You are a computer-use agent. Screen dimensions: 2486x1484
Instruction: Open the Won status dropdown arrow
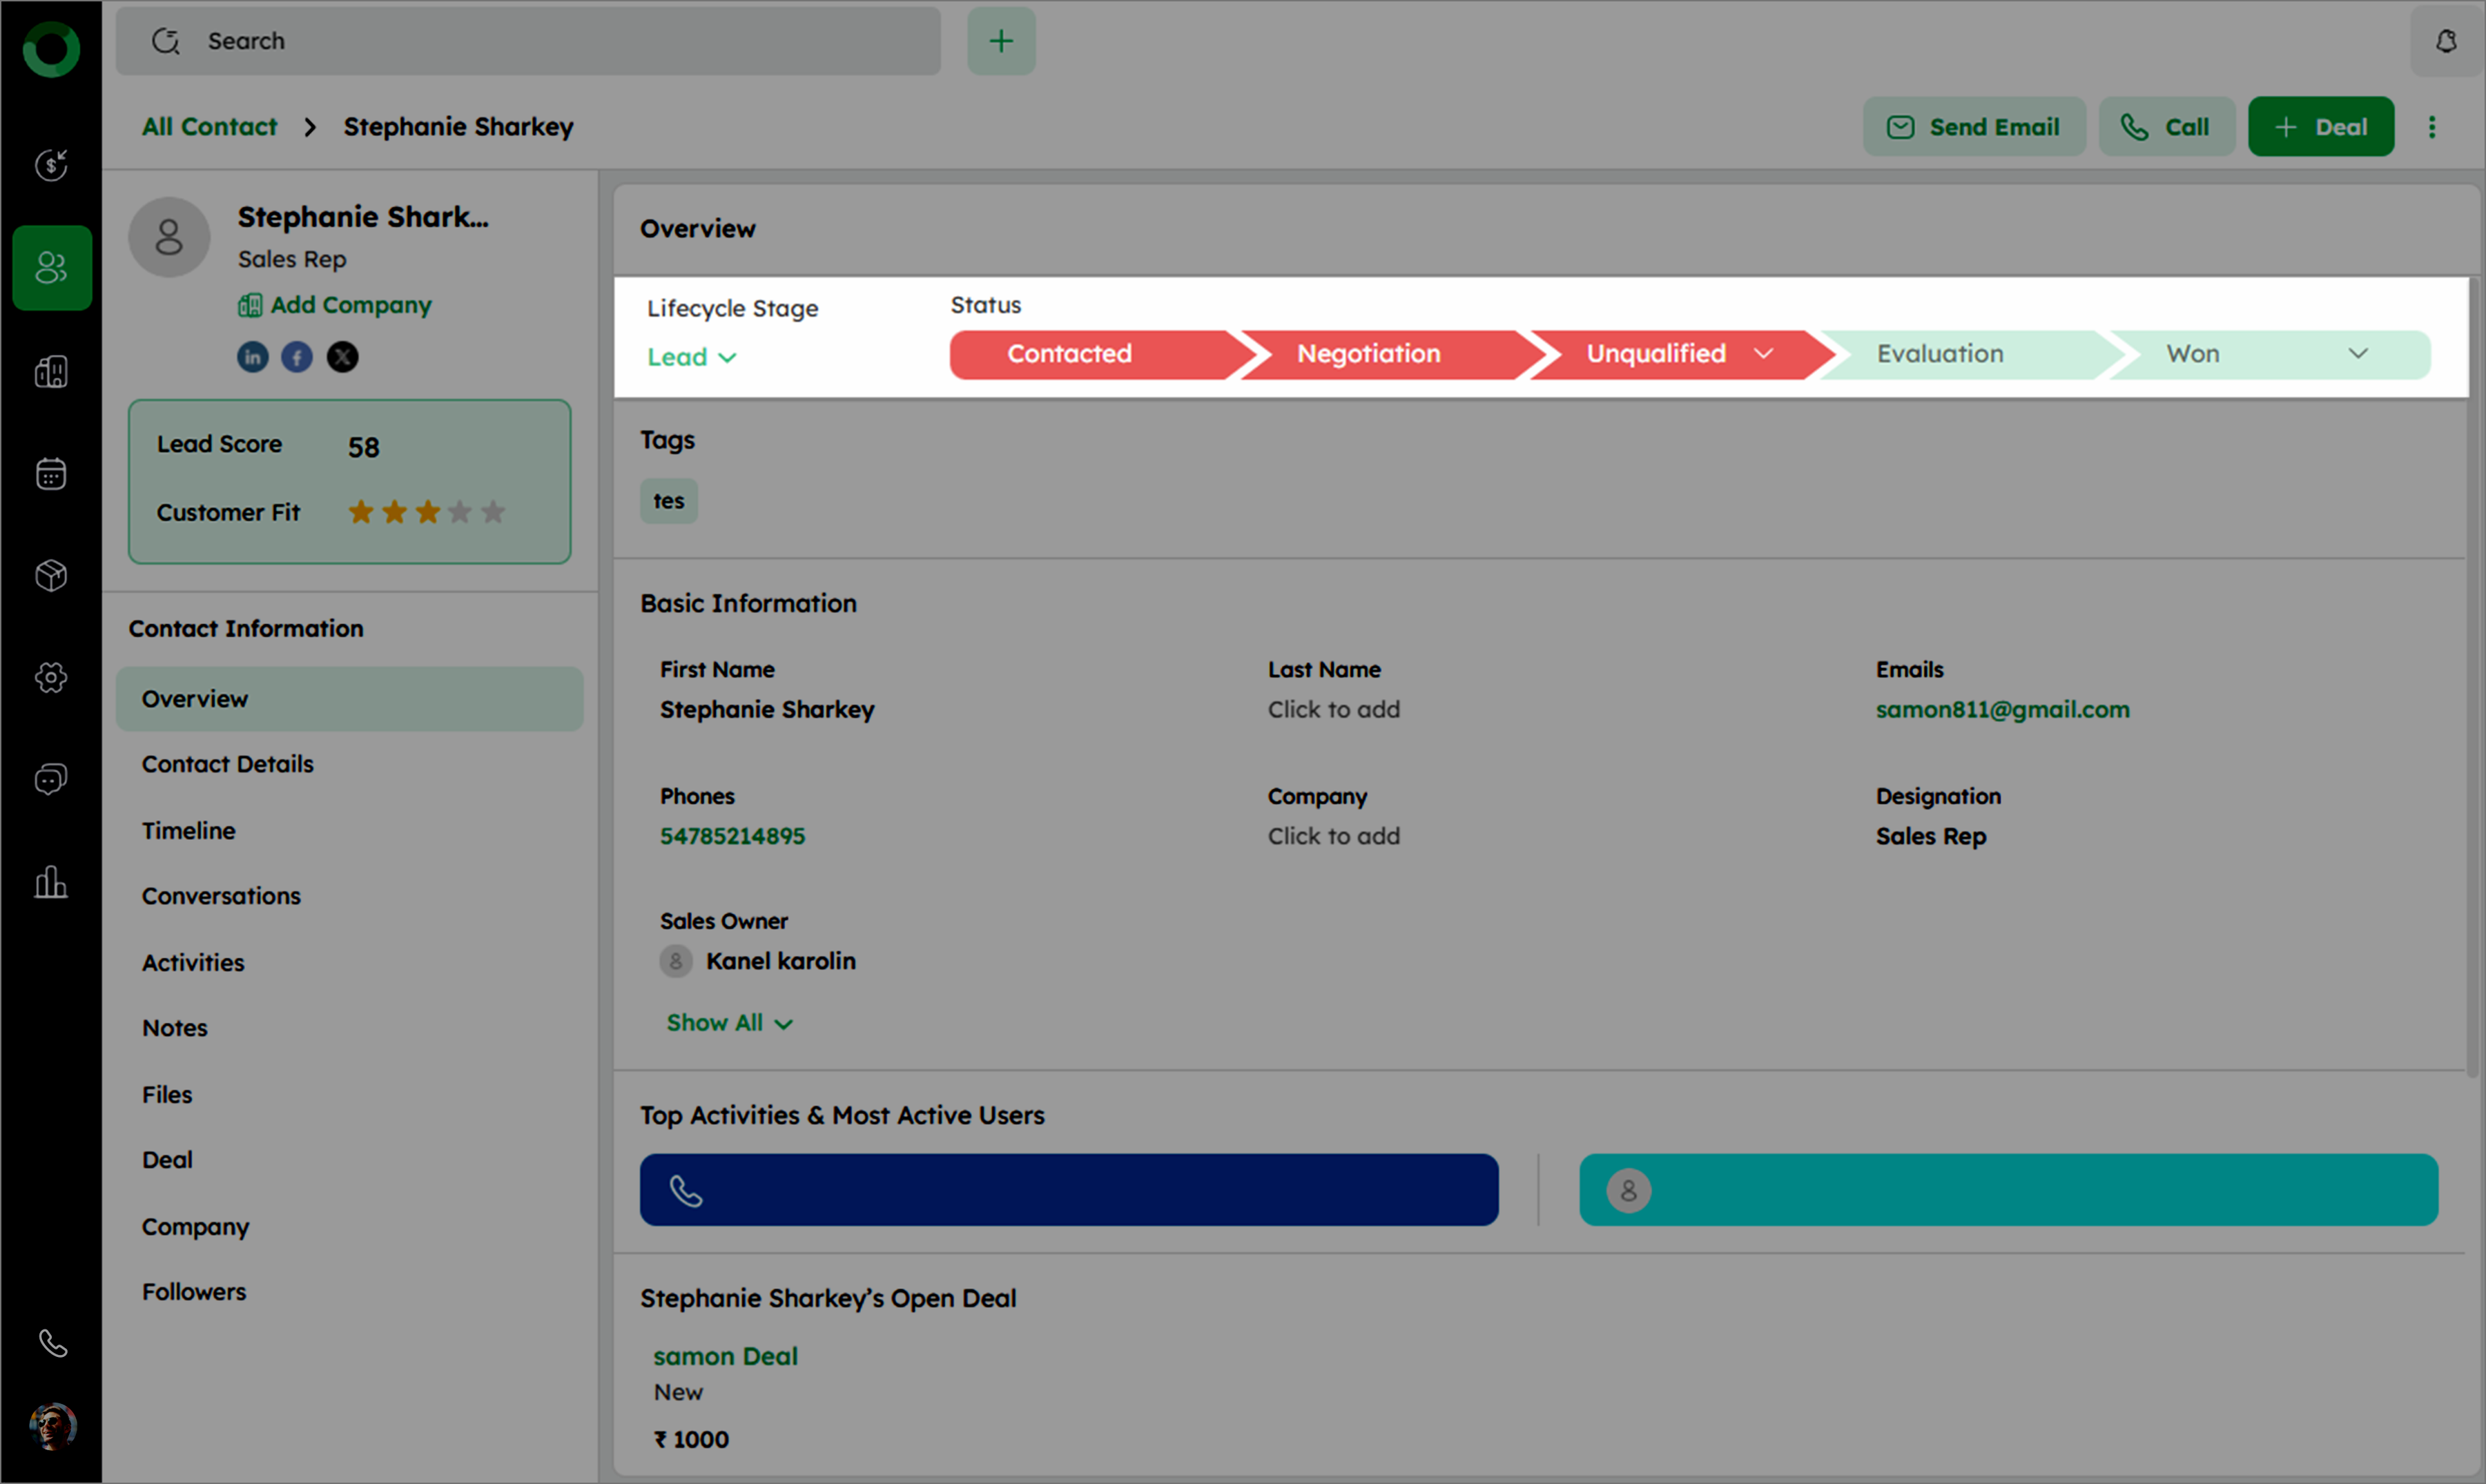(x=2357, y=354)
